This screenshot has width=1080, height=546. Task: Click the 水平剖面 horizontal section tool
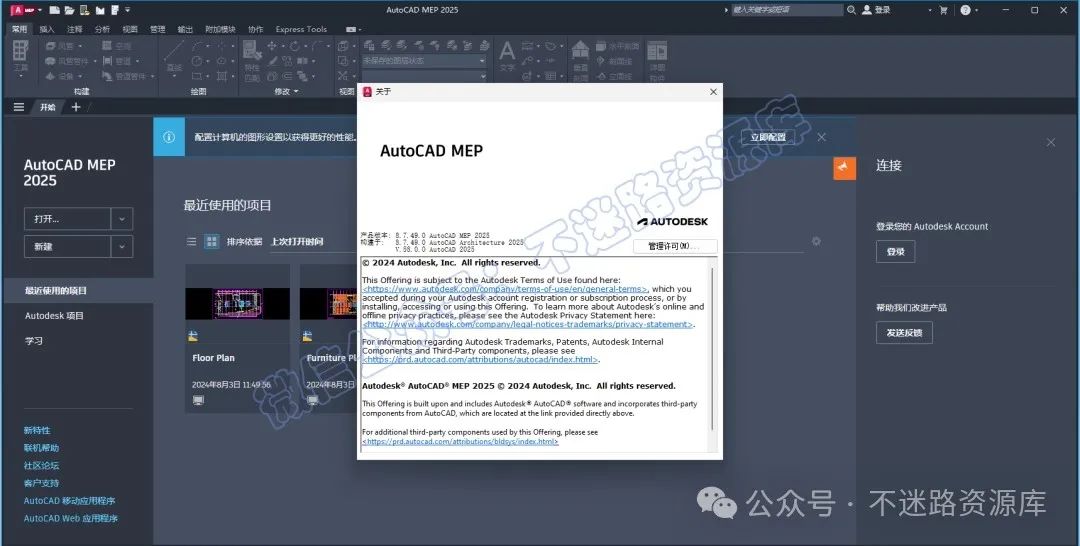pyautogui.click(x=618, y=46)
